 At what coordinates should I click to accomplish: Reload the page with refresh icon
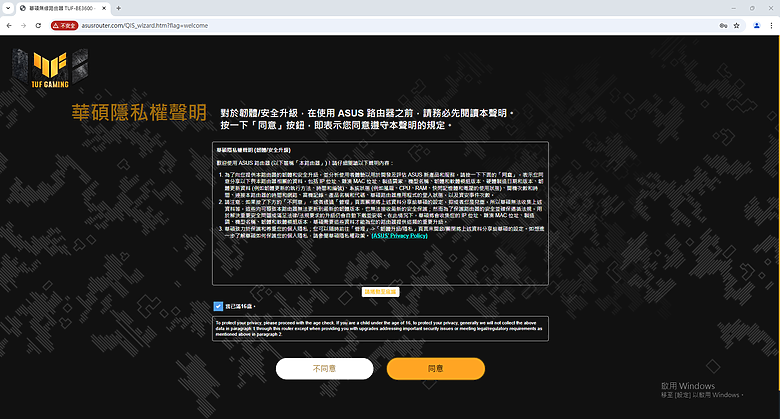(x=38, y=25)
